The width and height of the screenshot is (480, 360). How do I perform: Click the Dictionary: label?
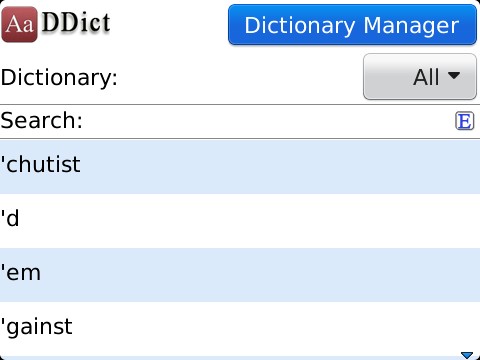(x=59, y=78)
